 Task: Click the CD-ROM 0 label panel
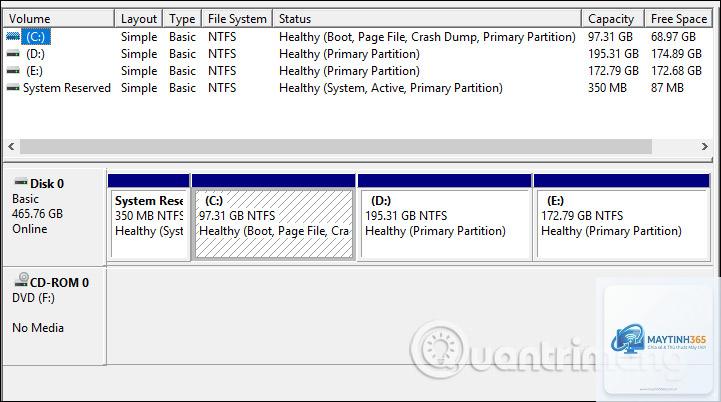click(54, 316)
